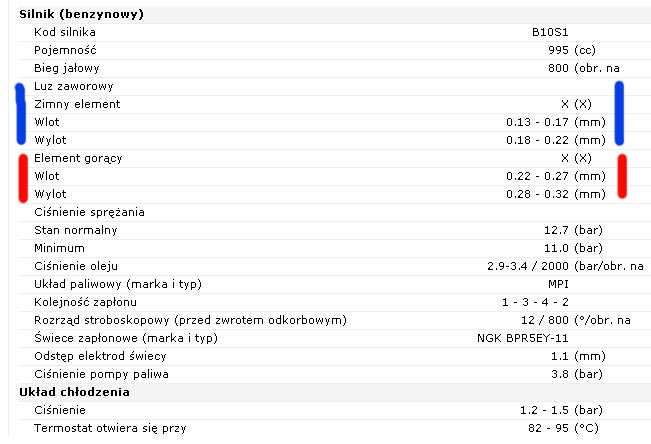Screen dimensions: 651x444
Task: Click the right red marker bar
Action: (622, 176)
